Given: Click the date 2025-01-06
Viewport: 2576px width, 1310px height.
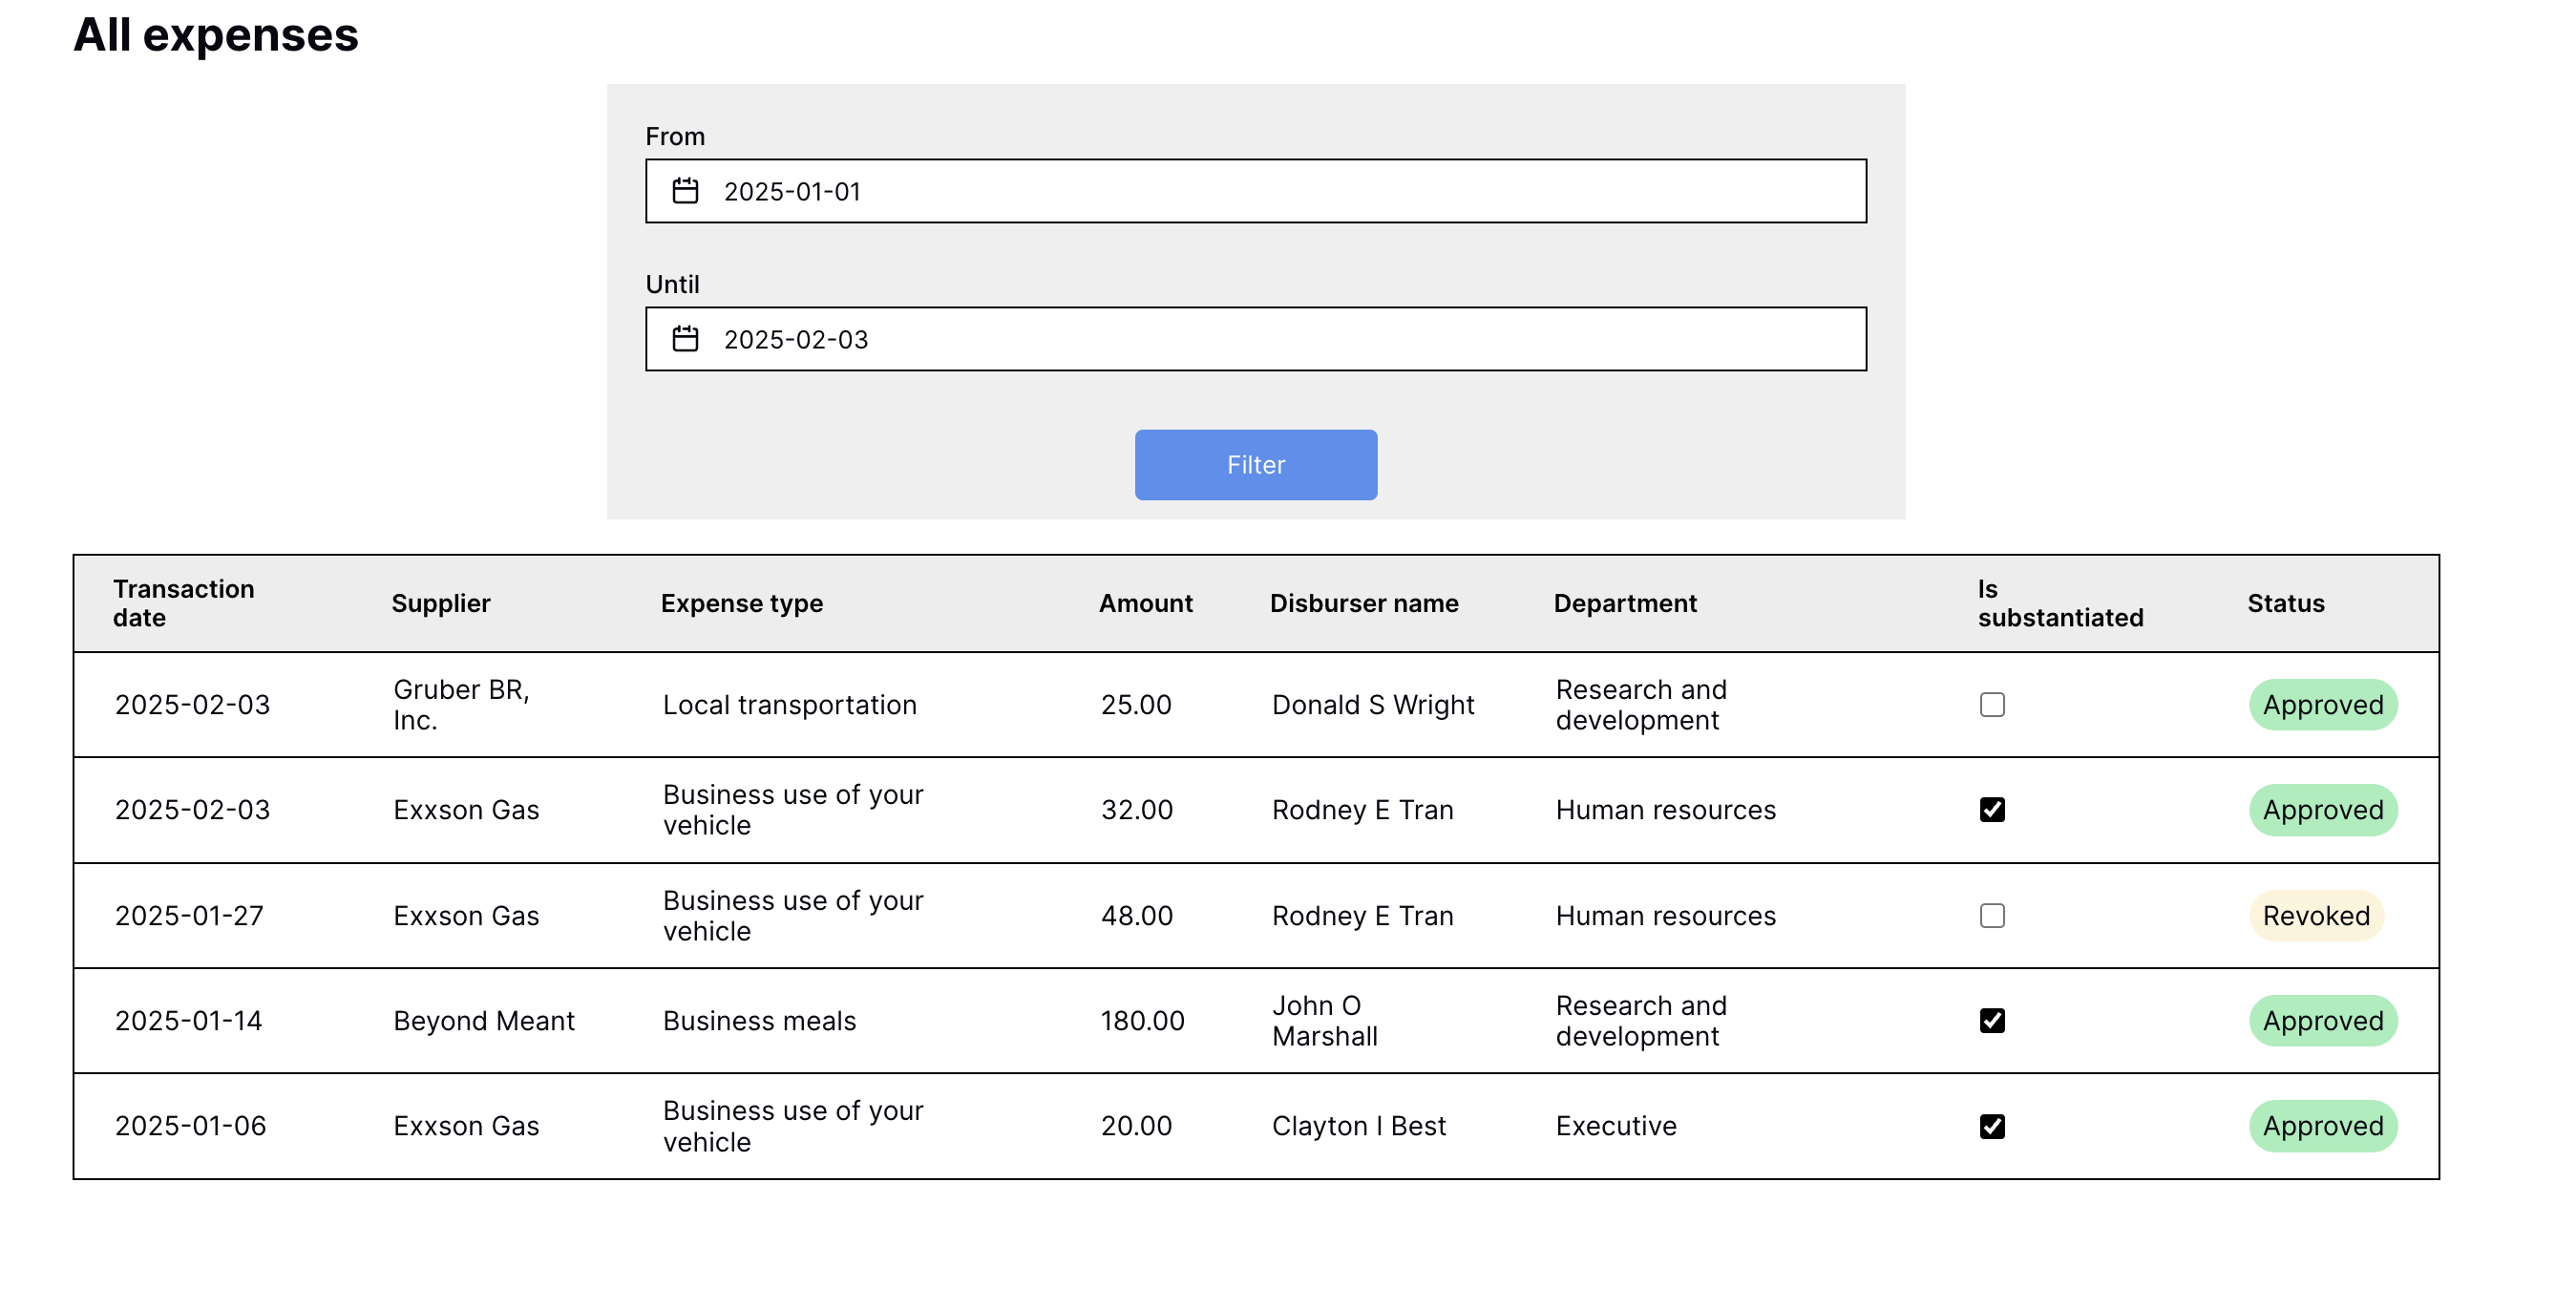Looking at the screenshot, I should click(x=190, y=1127).
